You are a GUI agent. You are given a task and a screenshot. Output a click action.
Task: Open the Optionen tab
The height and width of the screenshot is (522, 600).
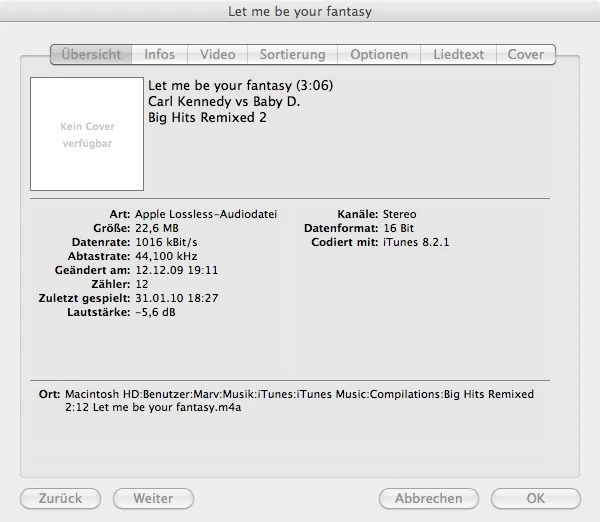pyautogui.click(x=379, y=54)
